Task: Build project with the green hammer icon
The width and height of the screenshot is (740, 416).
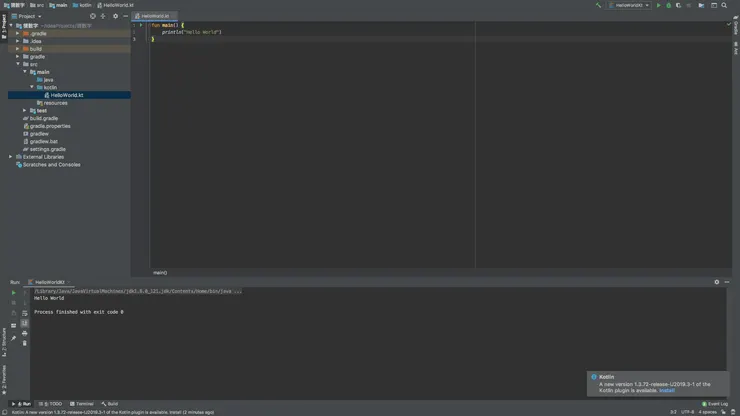Action: click(x=598, y=5)
